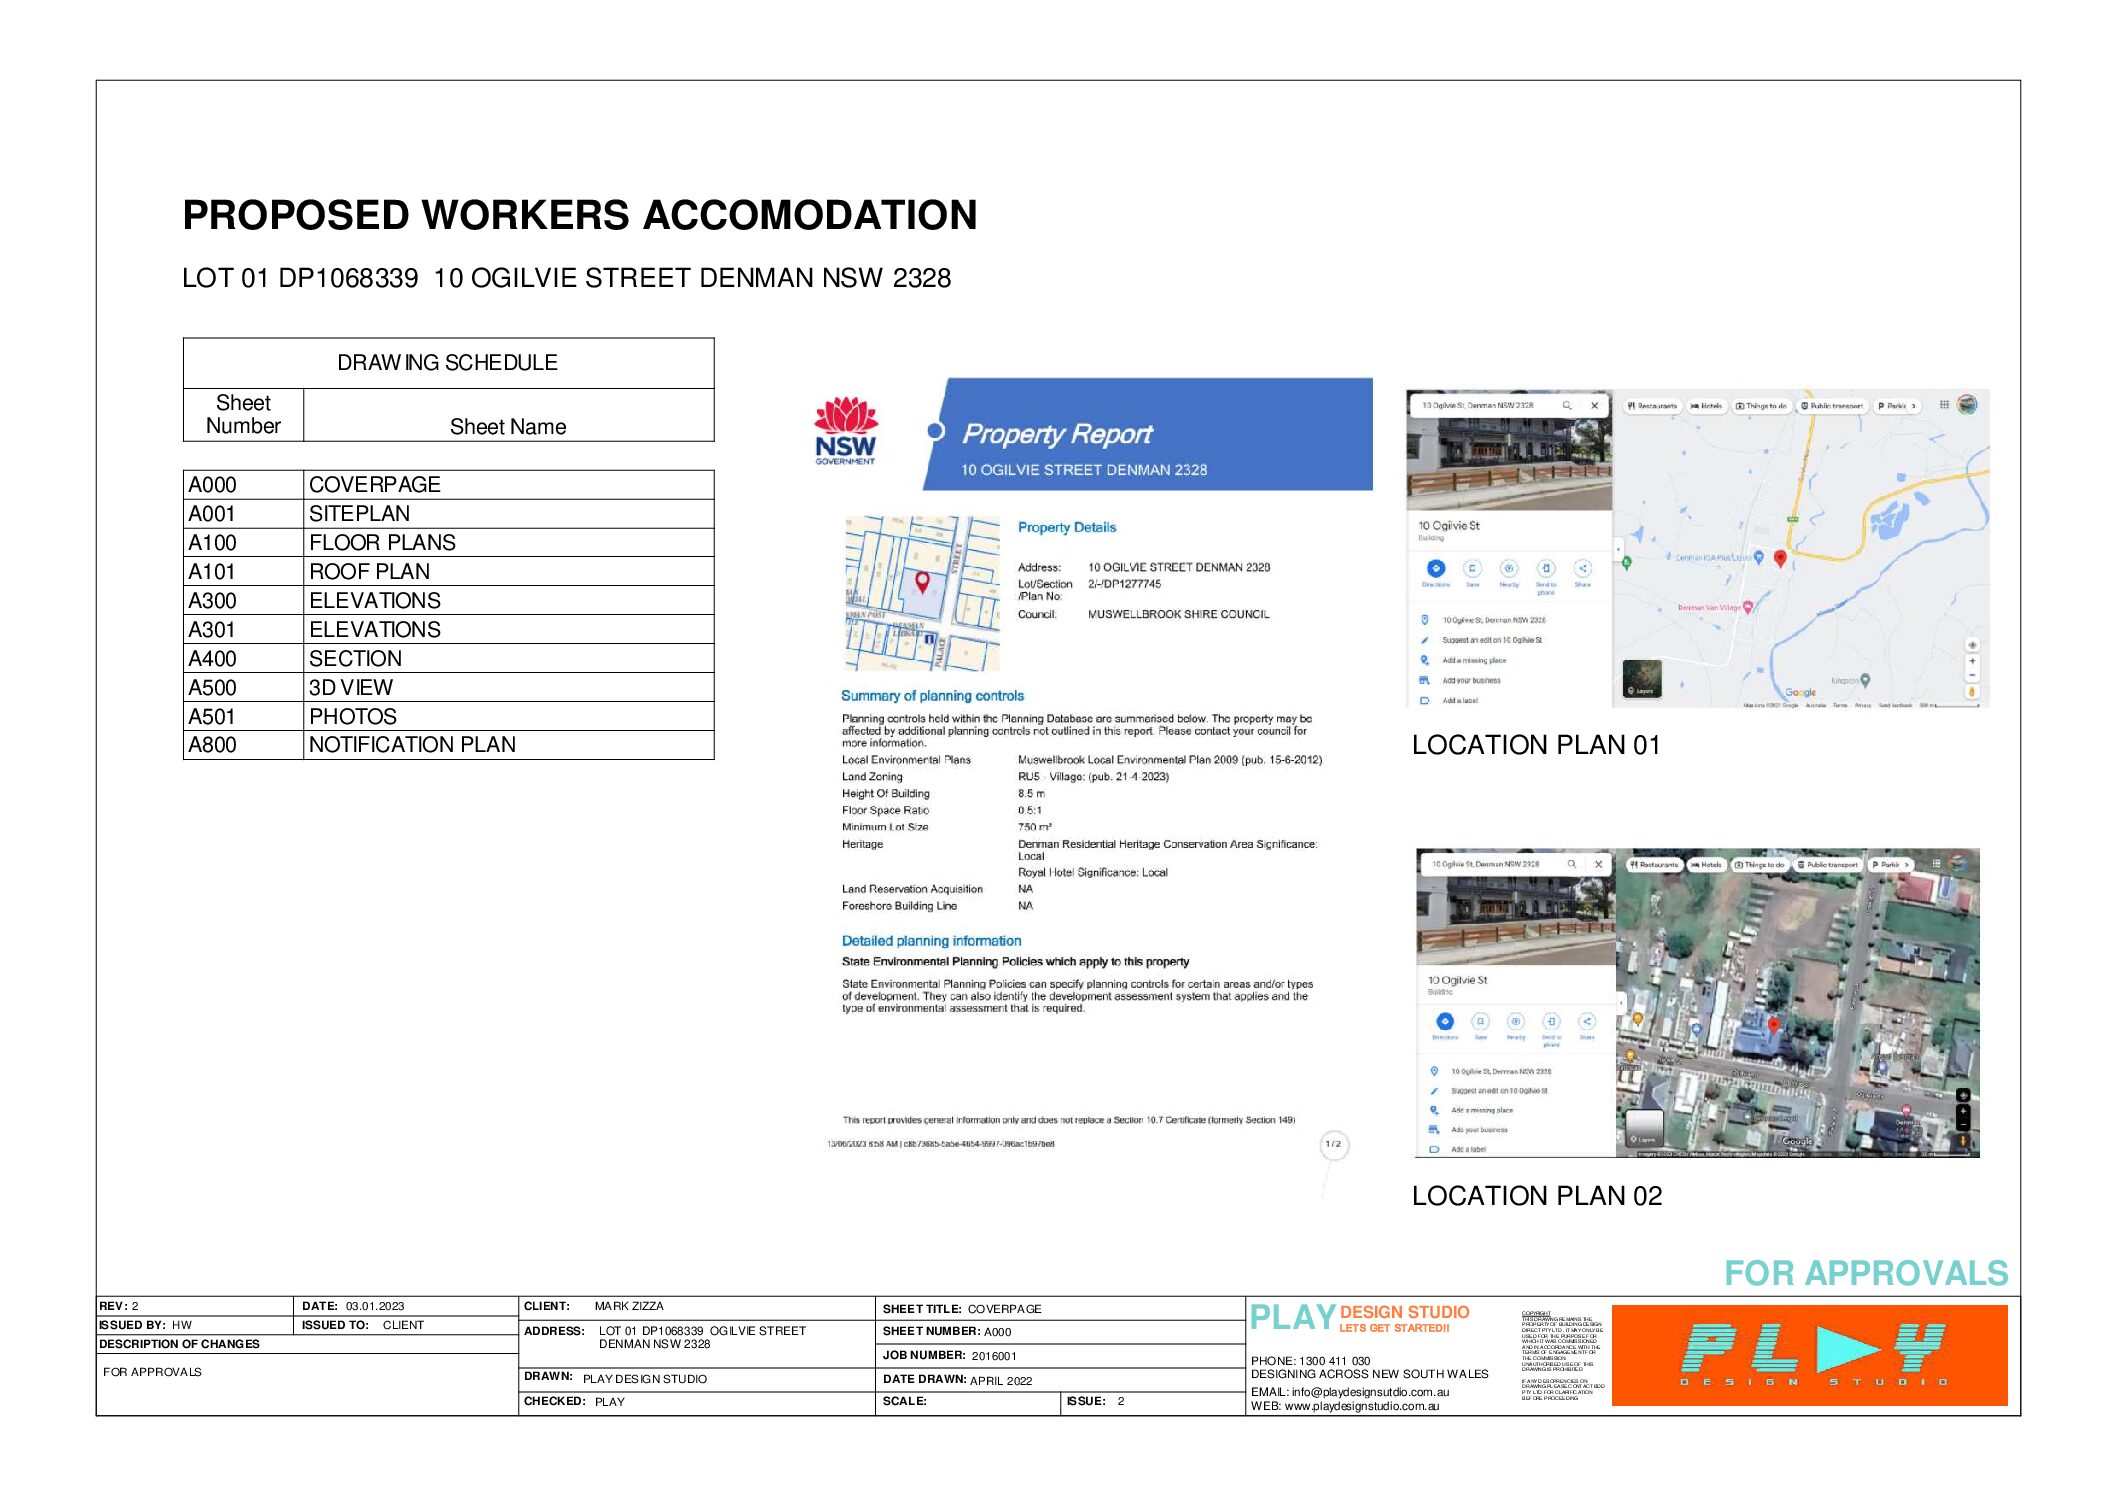Select Things to do chip in Location Plan 01
This screenshot has height=1497, width=2117.
tap(1761, 406)
